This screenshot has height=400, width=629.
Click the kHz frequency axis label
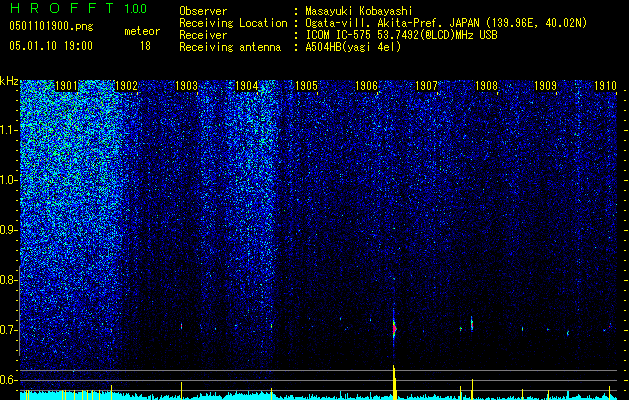click(x=9, y=81)
